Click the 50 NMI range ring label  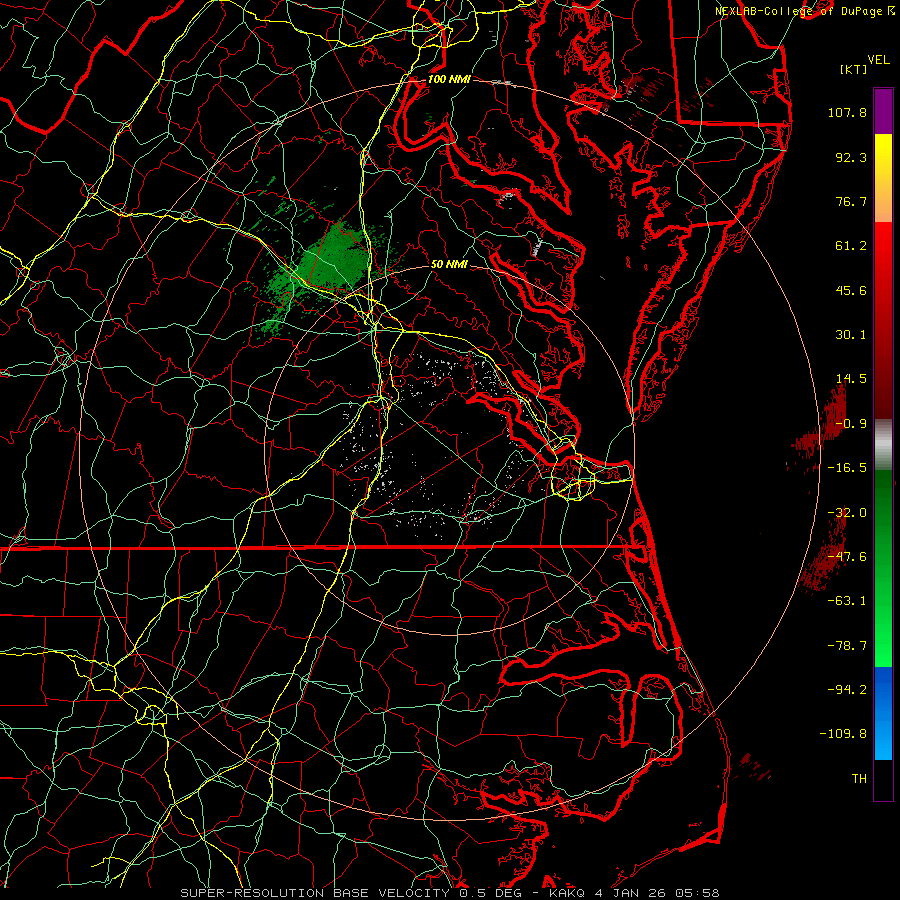[x=449, y=264]
